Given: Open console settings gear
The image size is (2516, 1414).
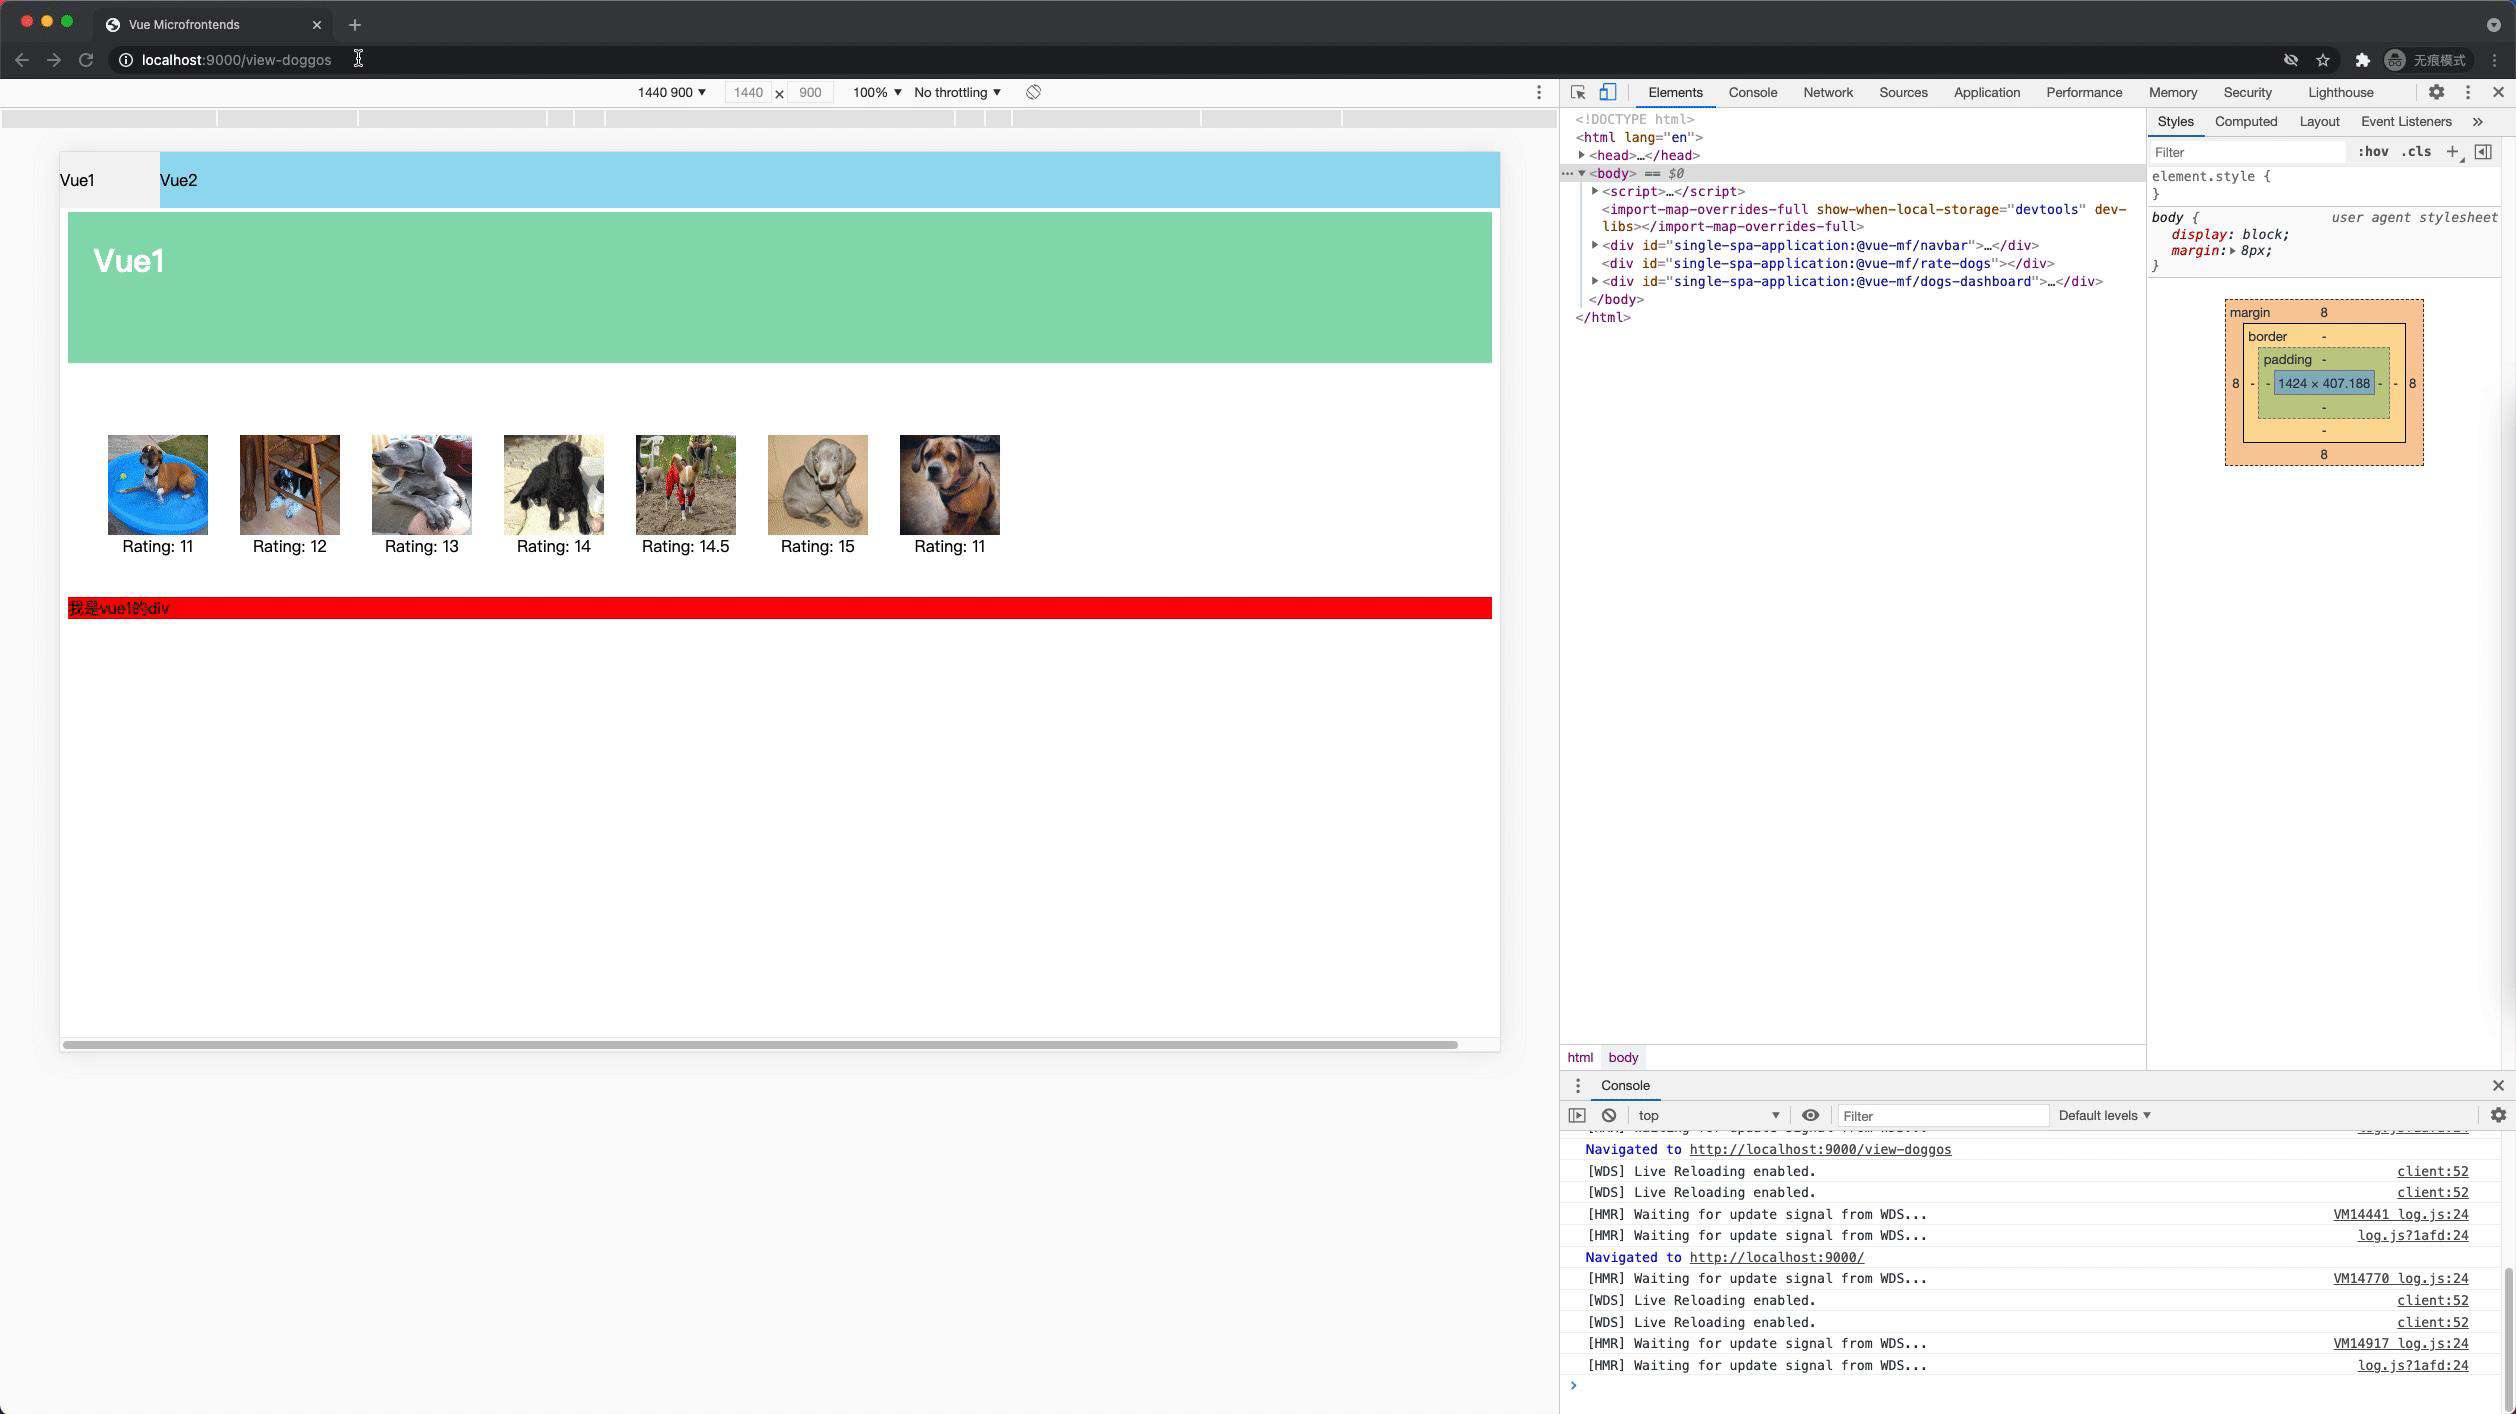Looking at the screenshot, I should click(2498, 1115).
